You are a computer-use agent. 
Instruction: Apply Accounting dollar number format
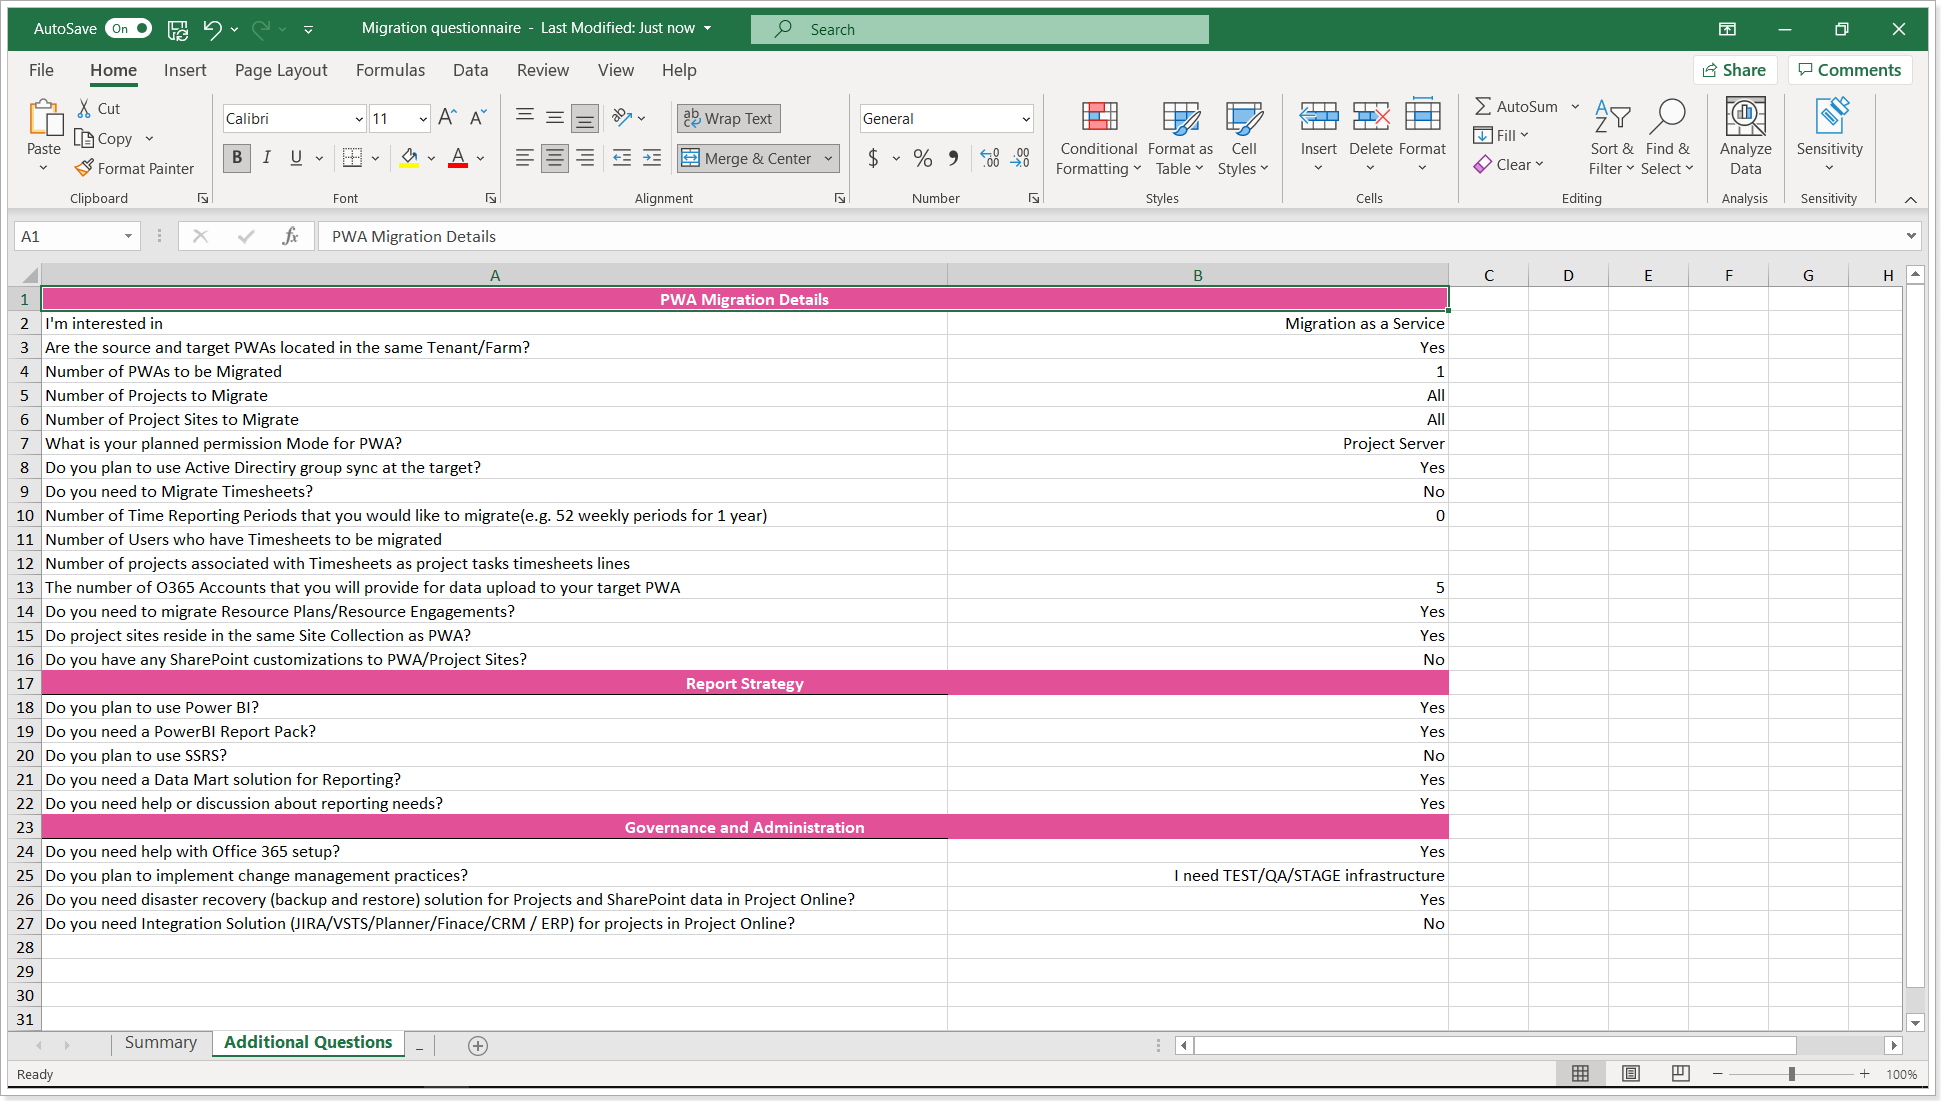pos(873,158)
